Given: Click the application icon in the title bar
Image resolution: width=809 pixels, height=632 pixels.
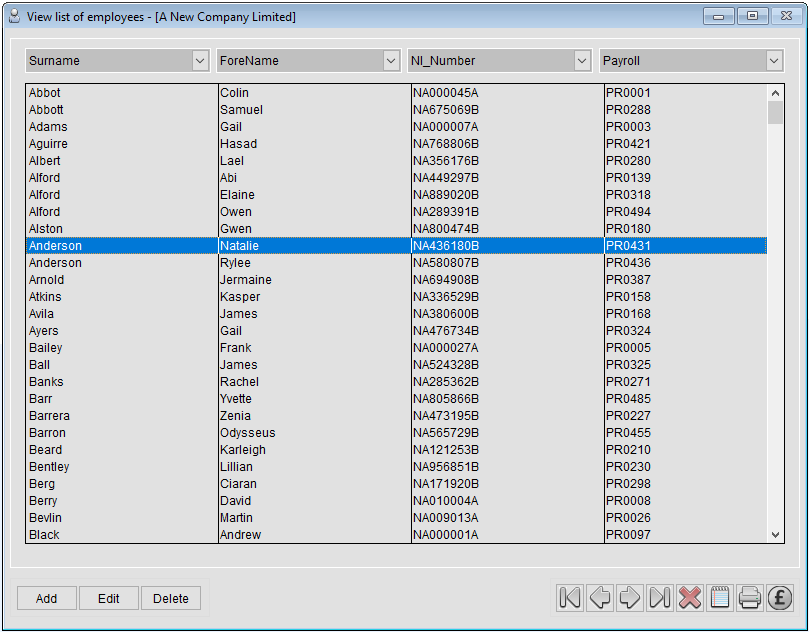Looking at the screenshot, I should [14, 15].
